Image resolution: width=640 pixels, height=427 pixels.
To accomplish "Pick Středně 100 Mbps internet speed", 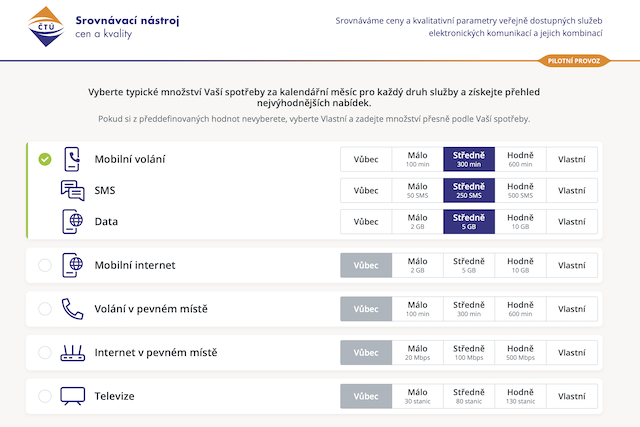I will [x=468, y=352].
